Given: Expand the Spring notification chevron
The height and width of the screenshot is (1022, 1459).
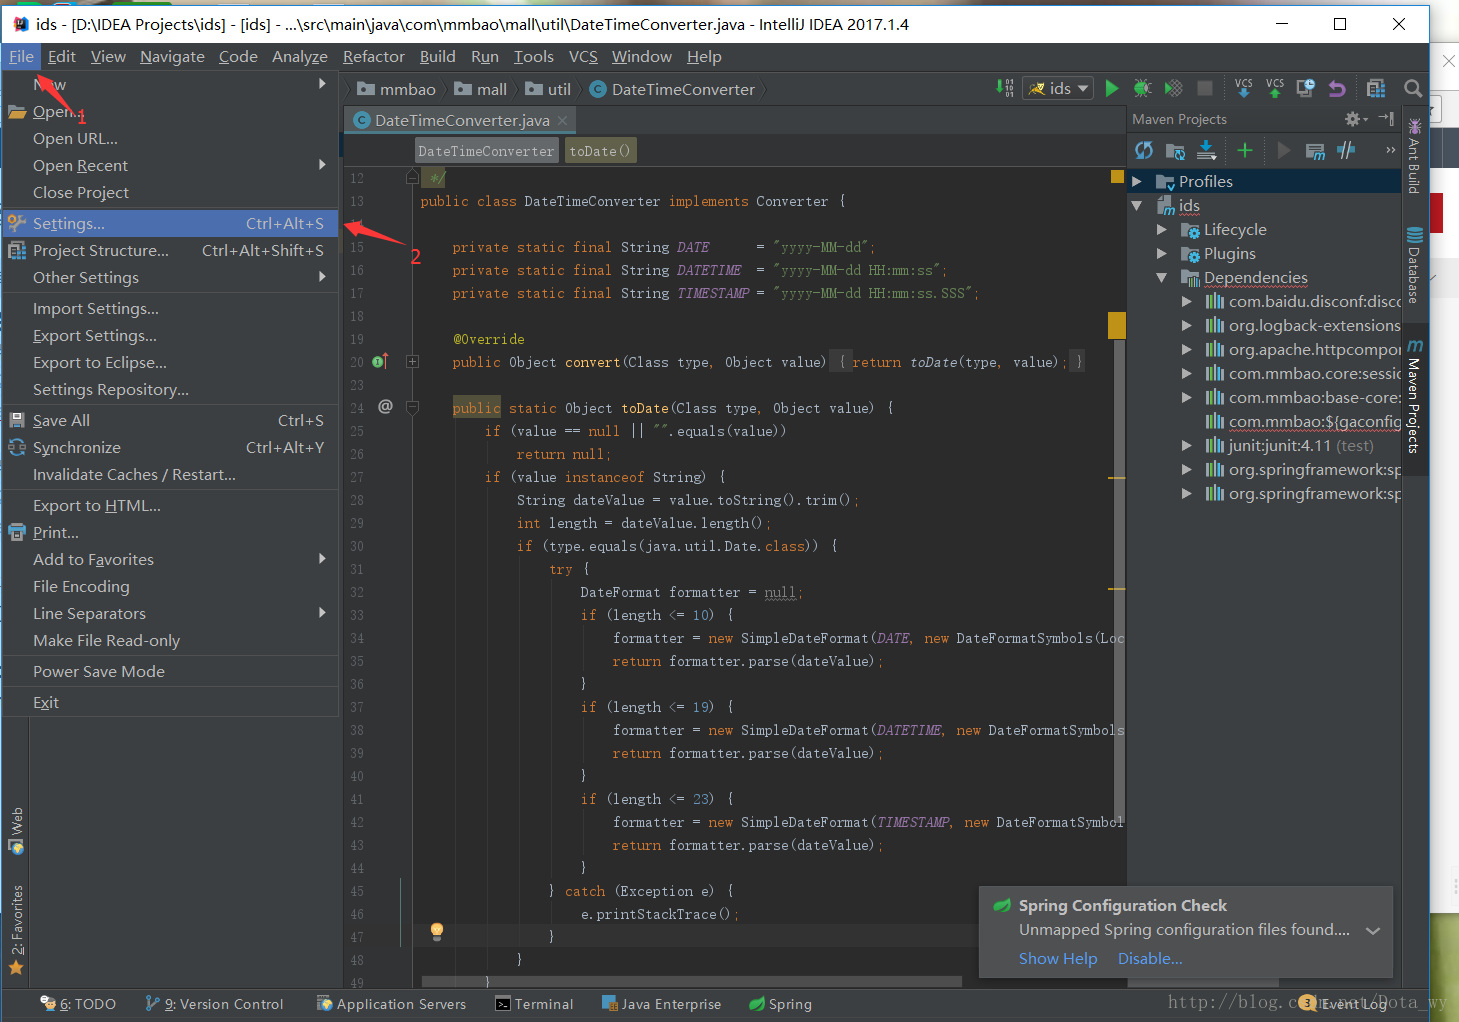Looking at the screenshot, I should point(1373,930).
